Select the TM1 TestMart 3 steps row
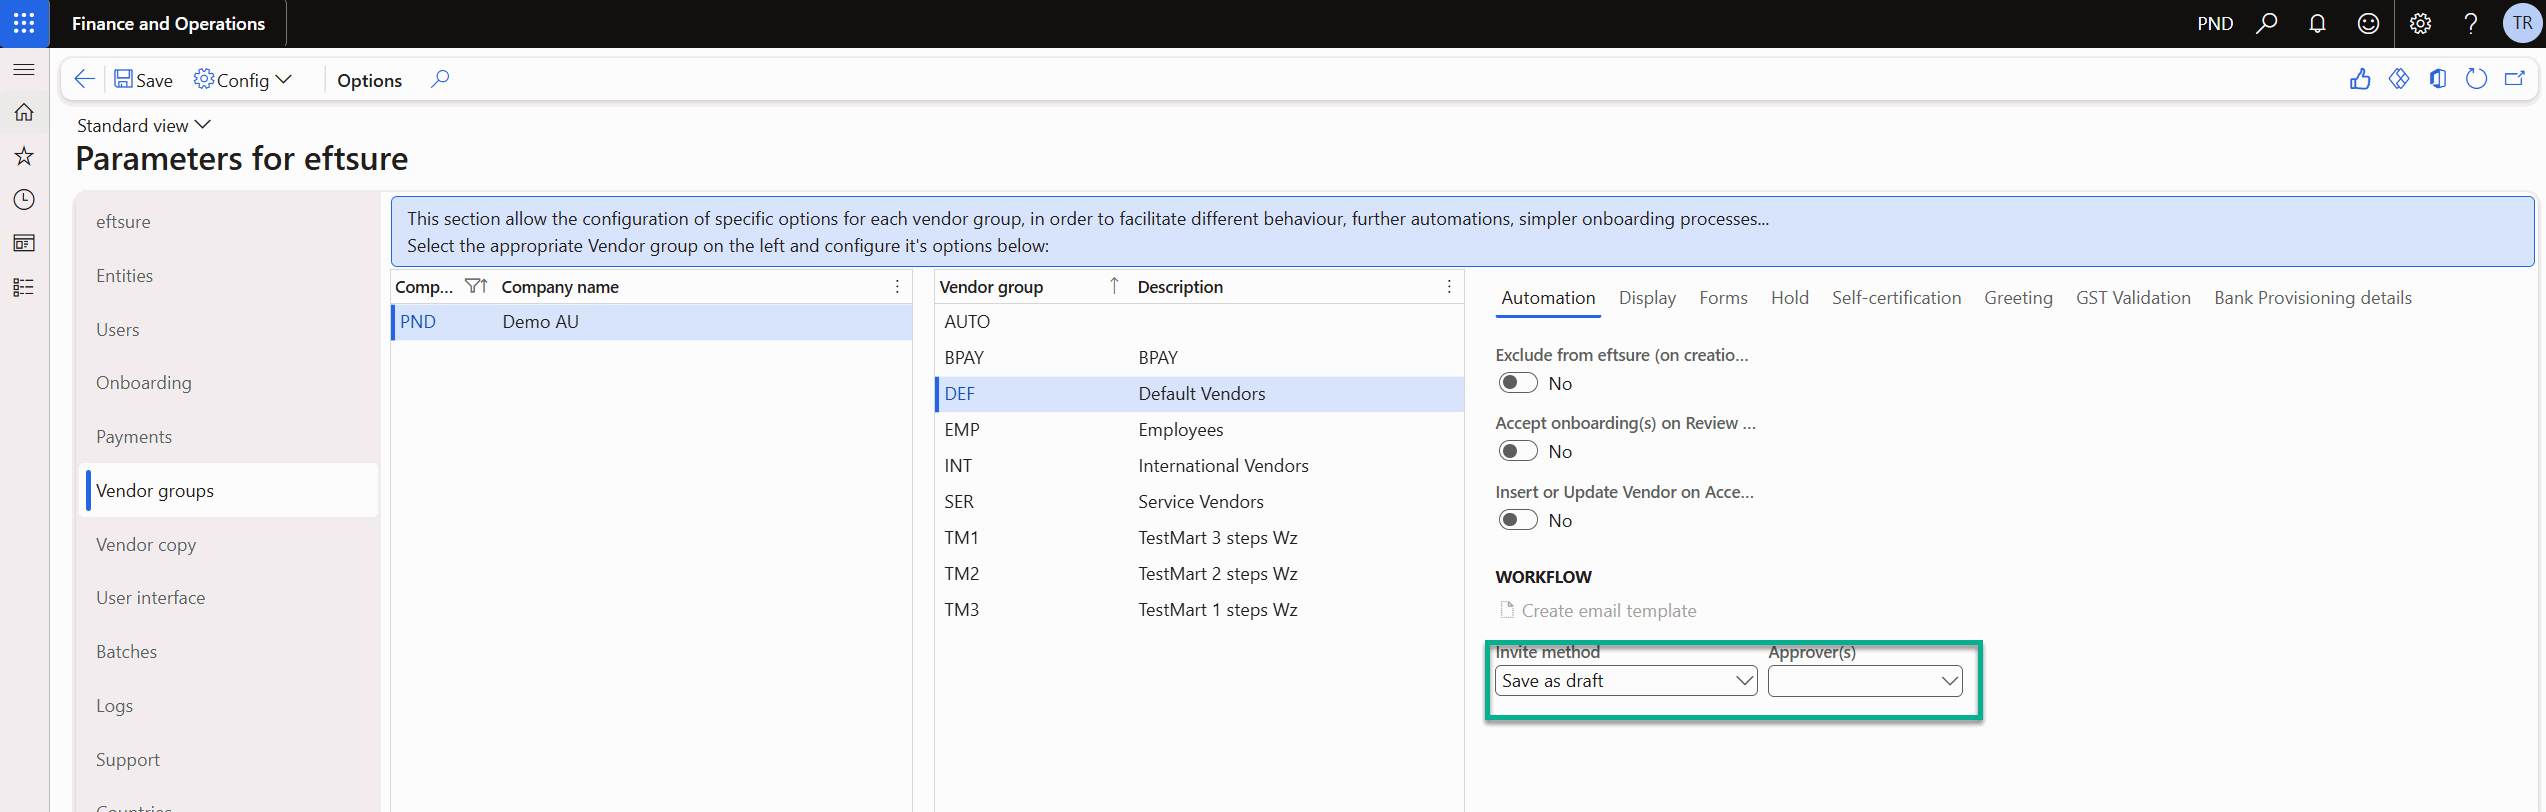Screen dimensions: 2546x812 pyautogui.click(x=1199, y=538)
